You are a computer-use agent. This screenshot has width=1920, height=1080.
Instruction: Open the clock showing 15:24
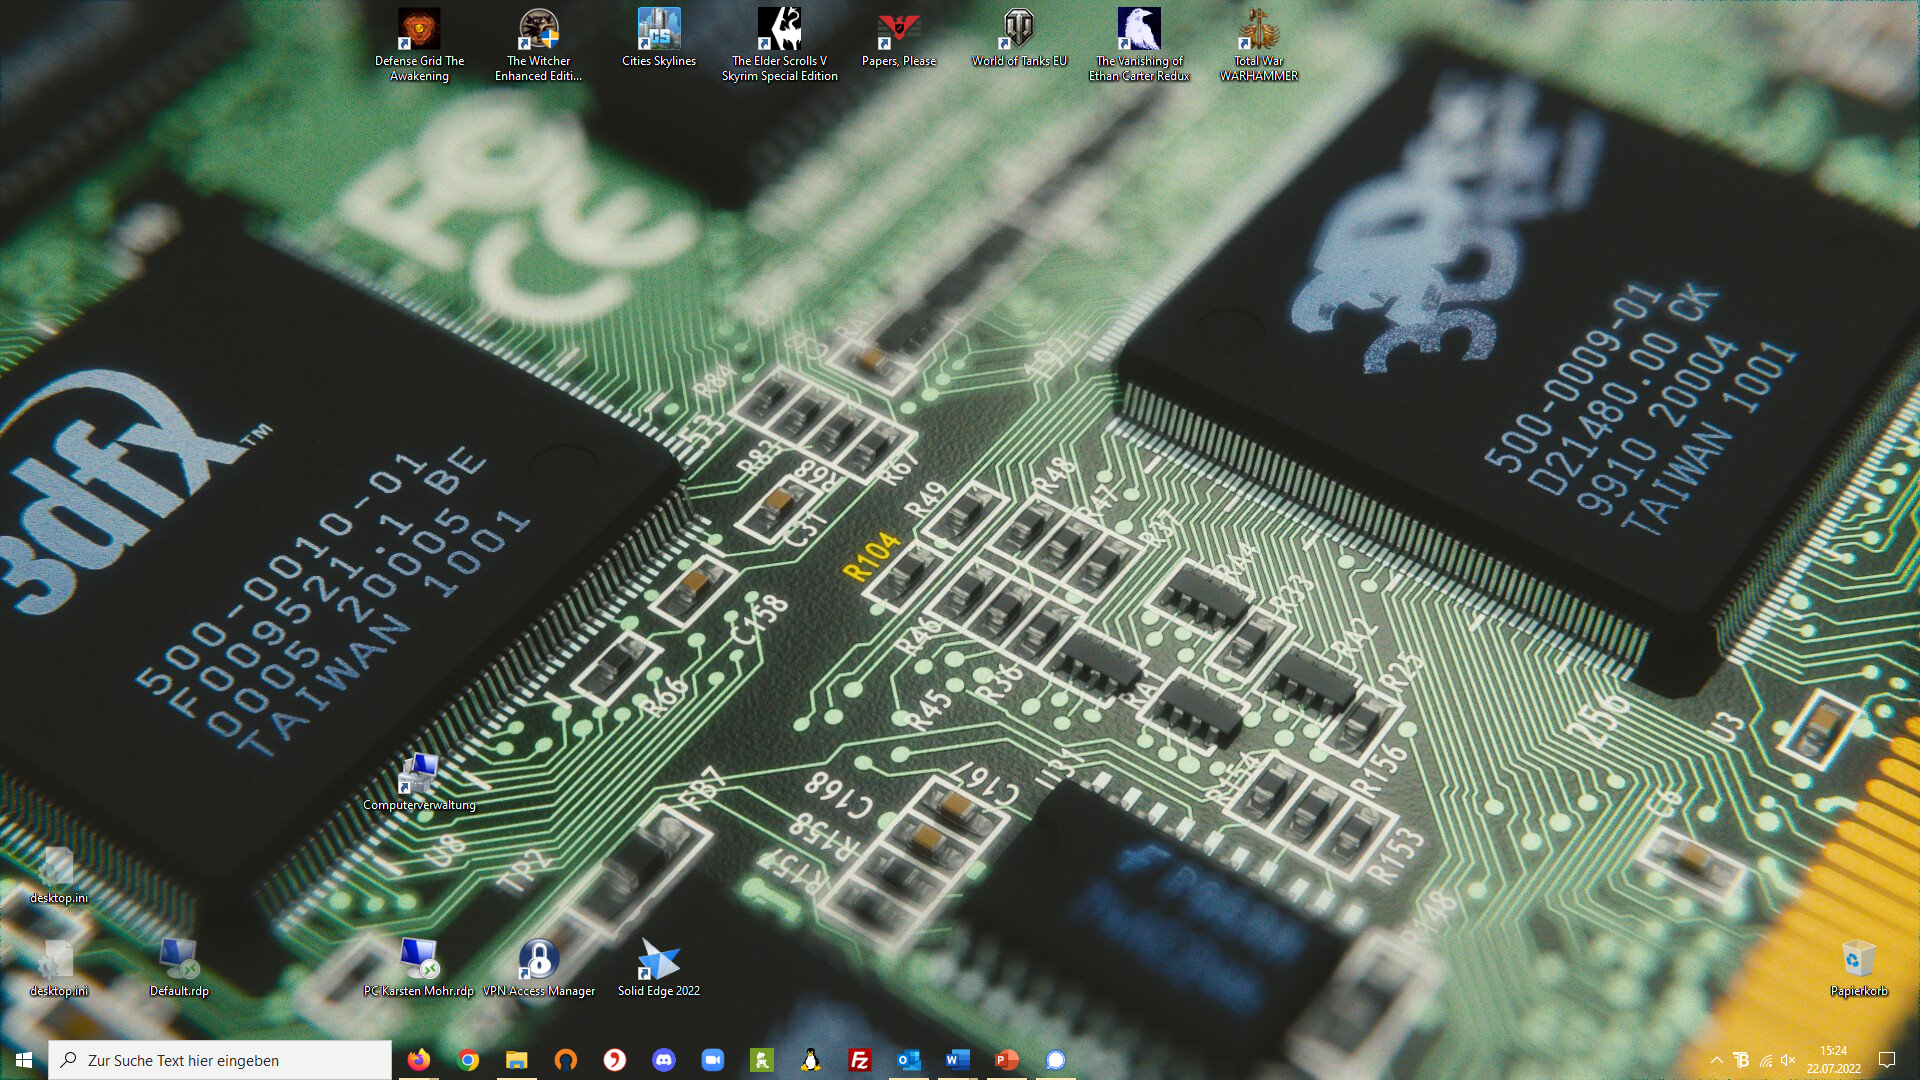tap(1833, 1060)
